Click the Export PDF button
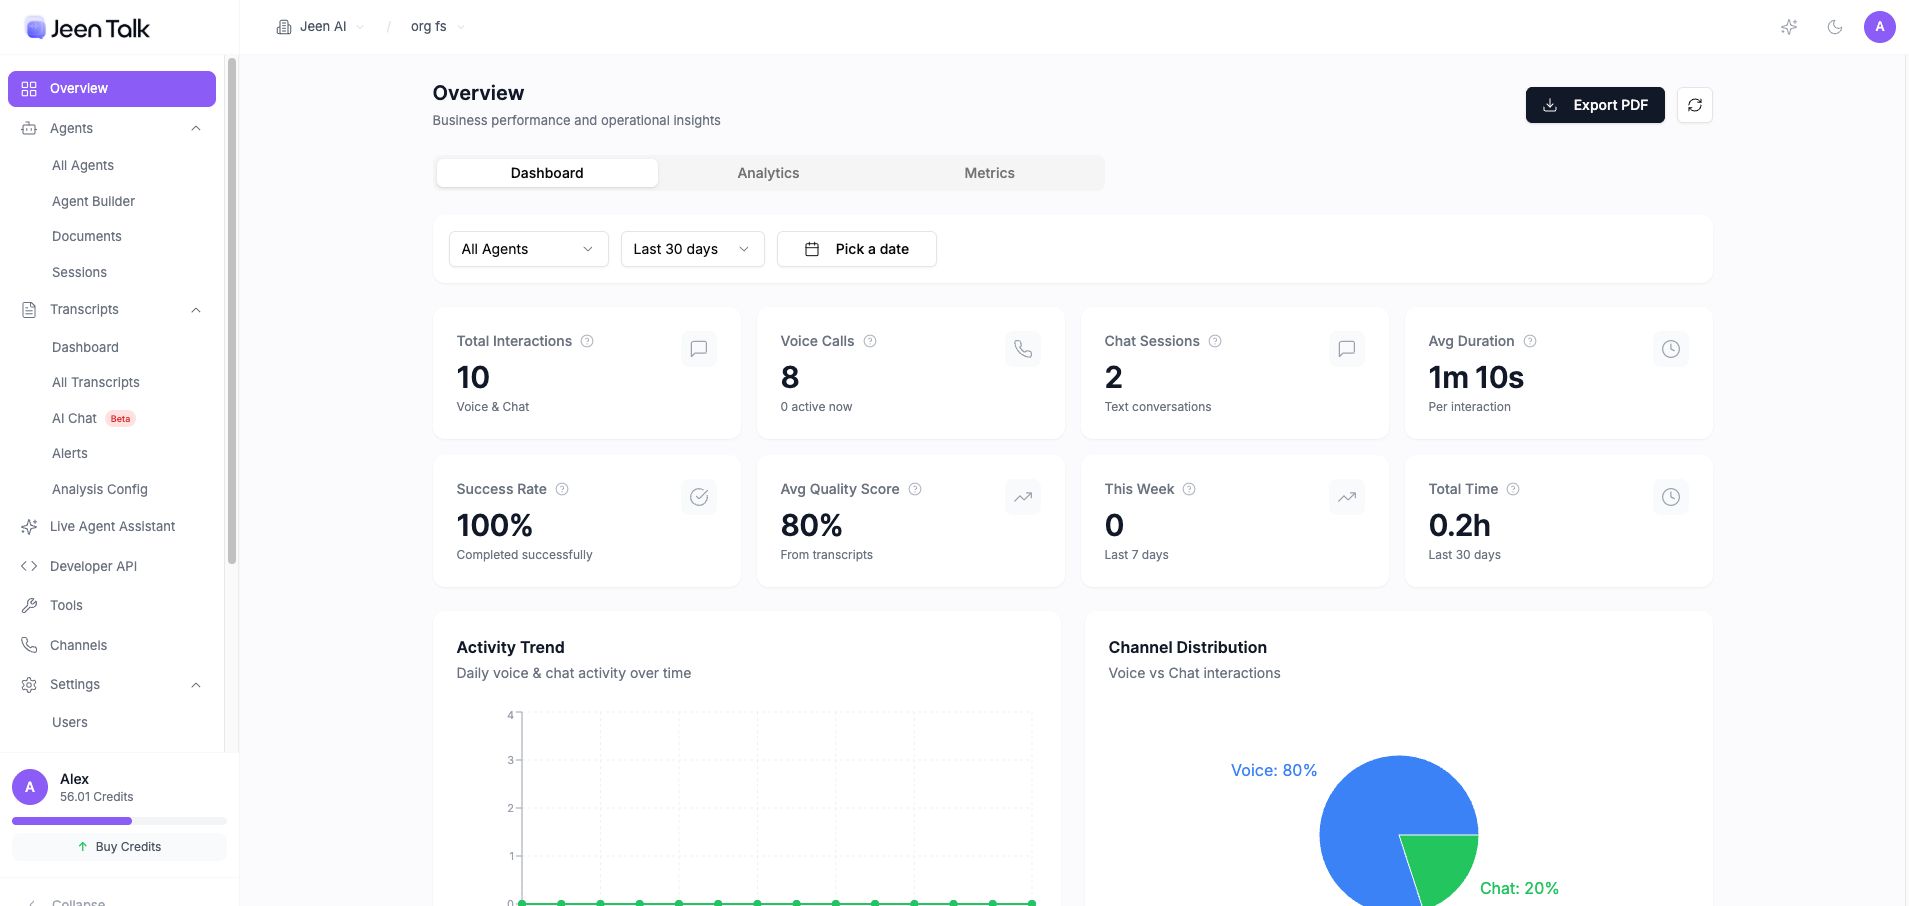This screenshot has height=906, width=1909. click(1594, 105)
